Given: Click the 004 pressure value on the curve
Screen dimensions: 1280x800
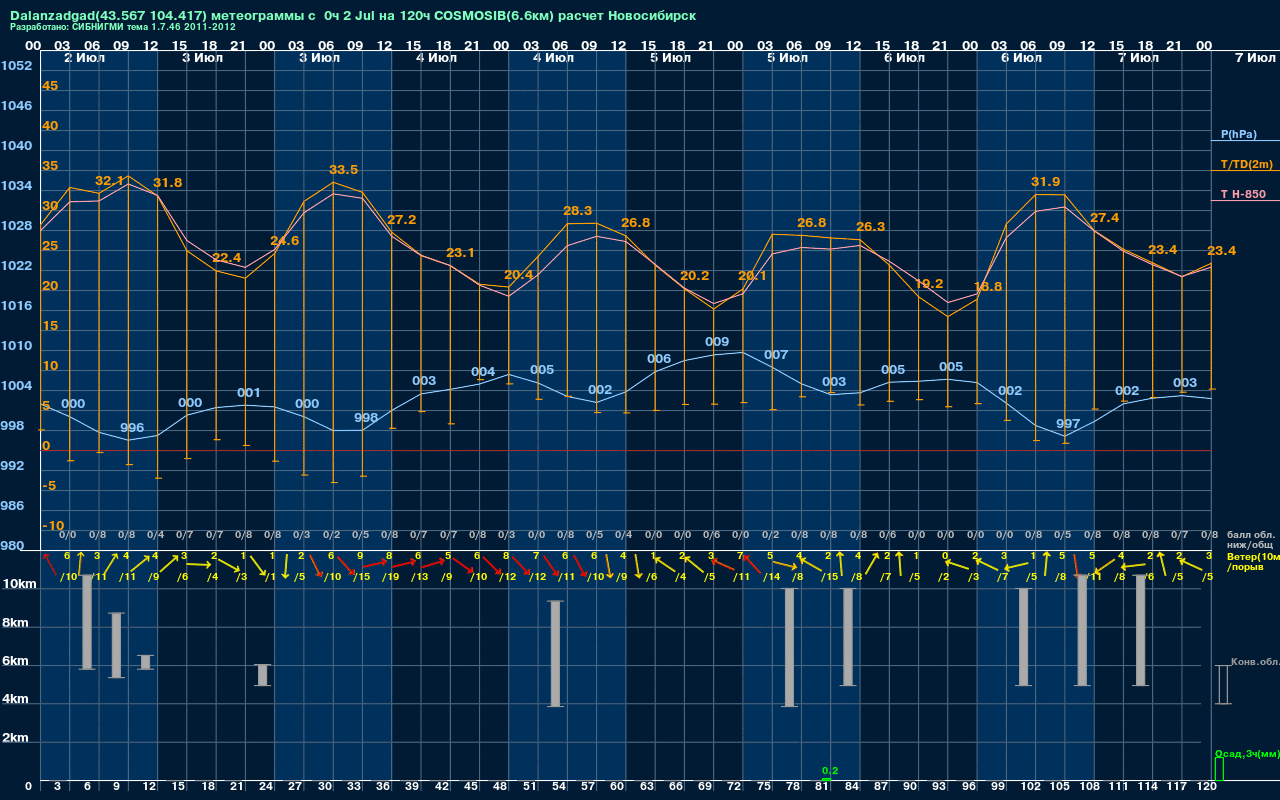Looking at the screenshot, I should pyautogui.click(x=483, y=372).
